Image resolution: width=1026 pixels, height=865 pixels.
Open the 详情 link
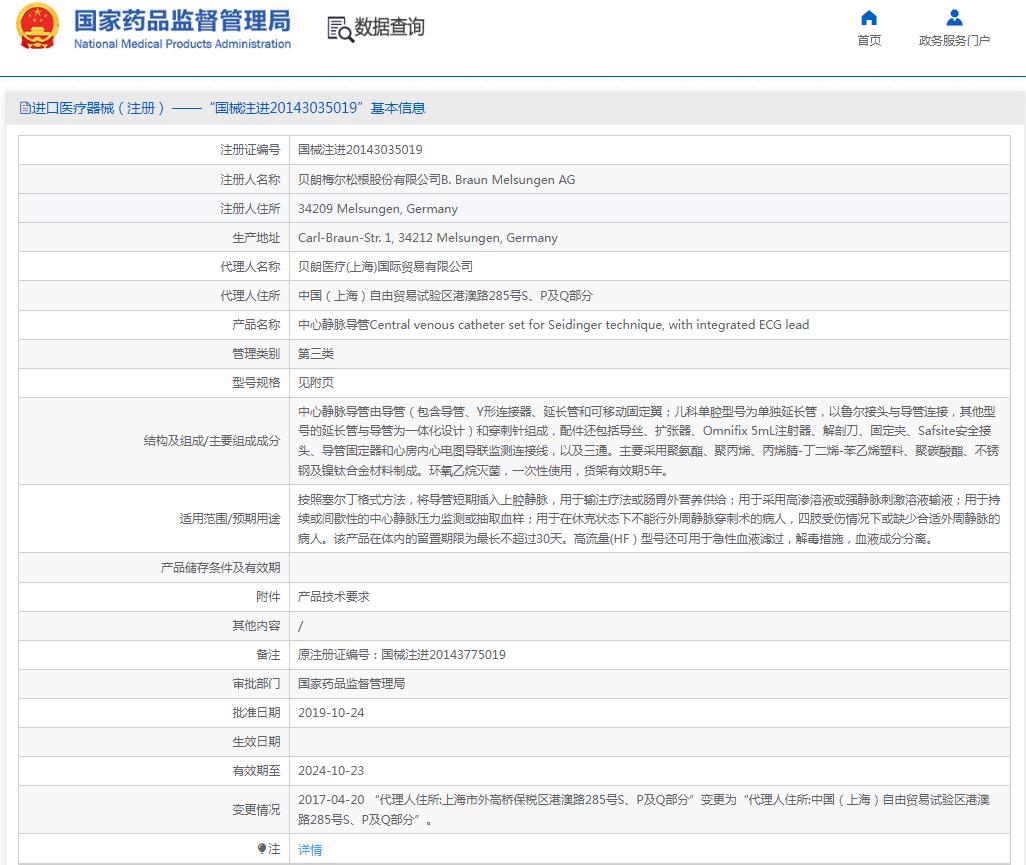[310, 849]
